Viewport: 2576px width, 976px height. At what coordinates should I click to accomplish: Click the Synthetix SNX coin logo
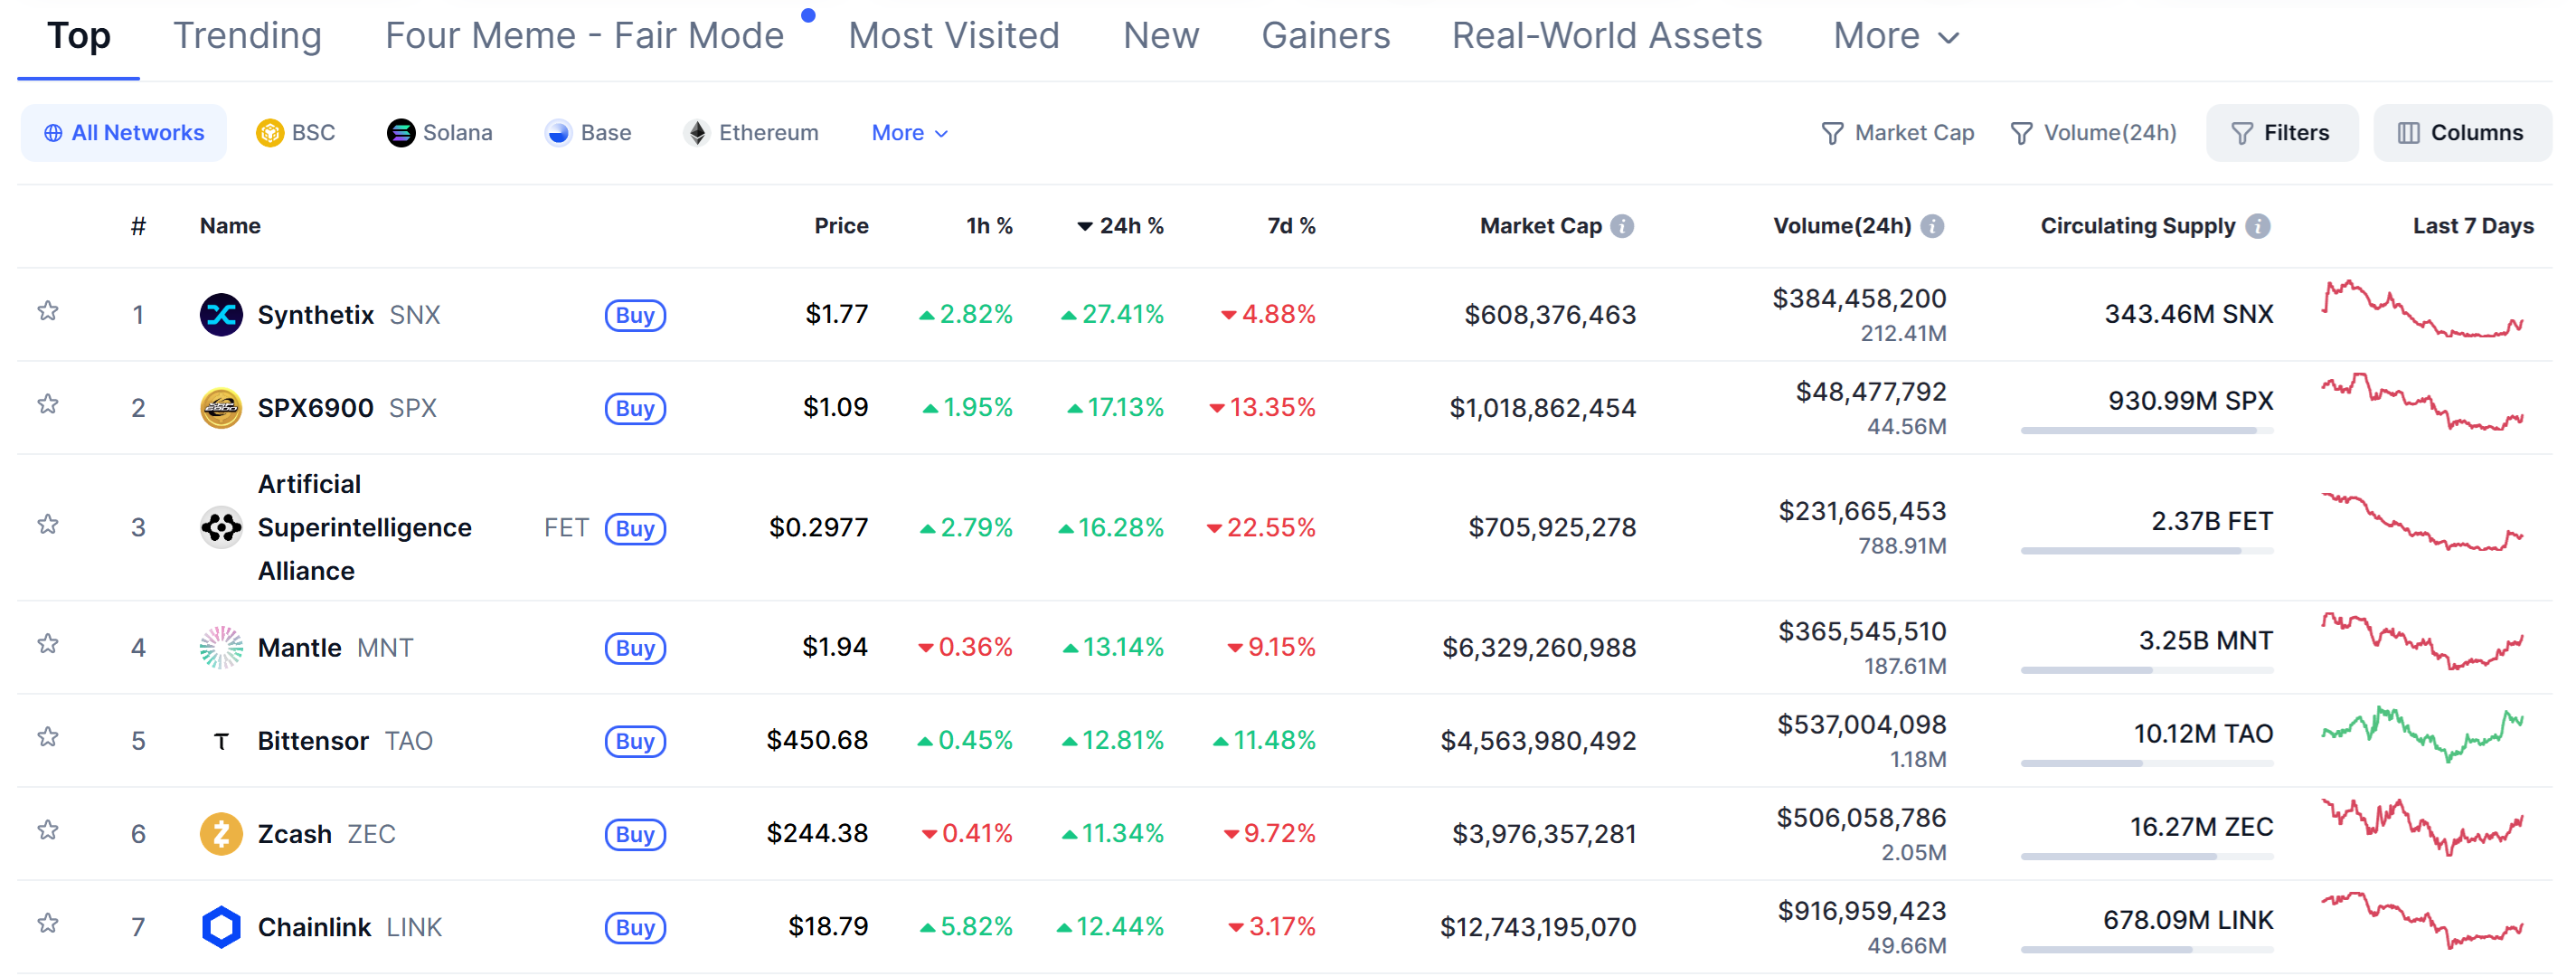[x=221, y=315]
